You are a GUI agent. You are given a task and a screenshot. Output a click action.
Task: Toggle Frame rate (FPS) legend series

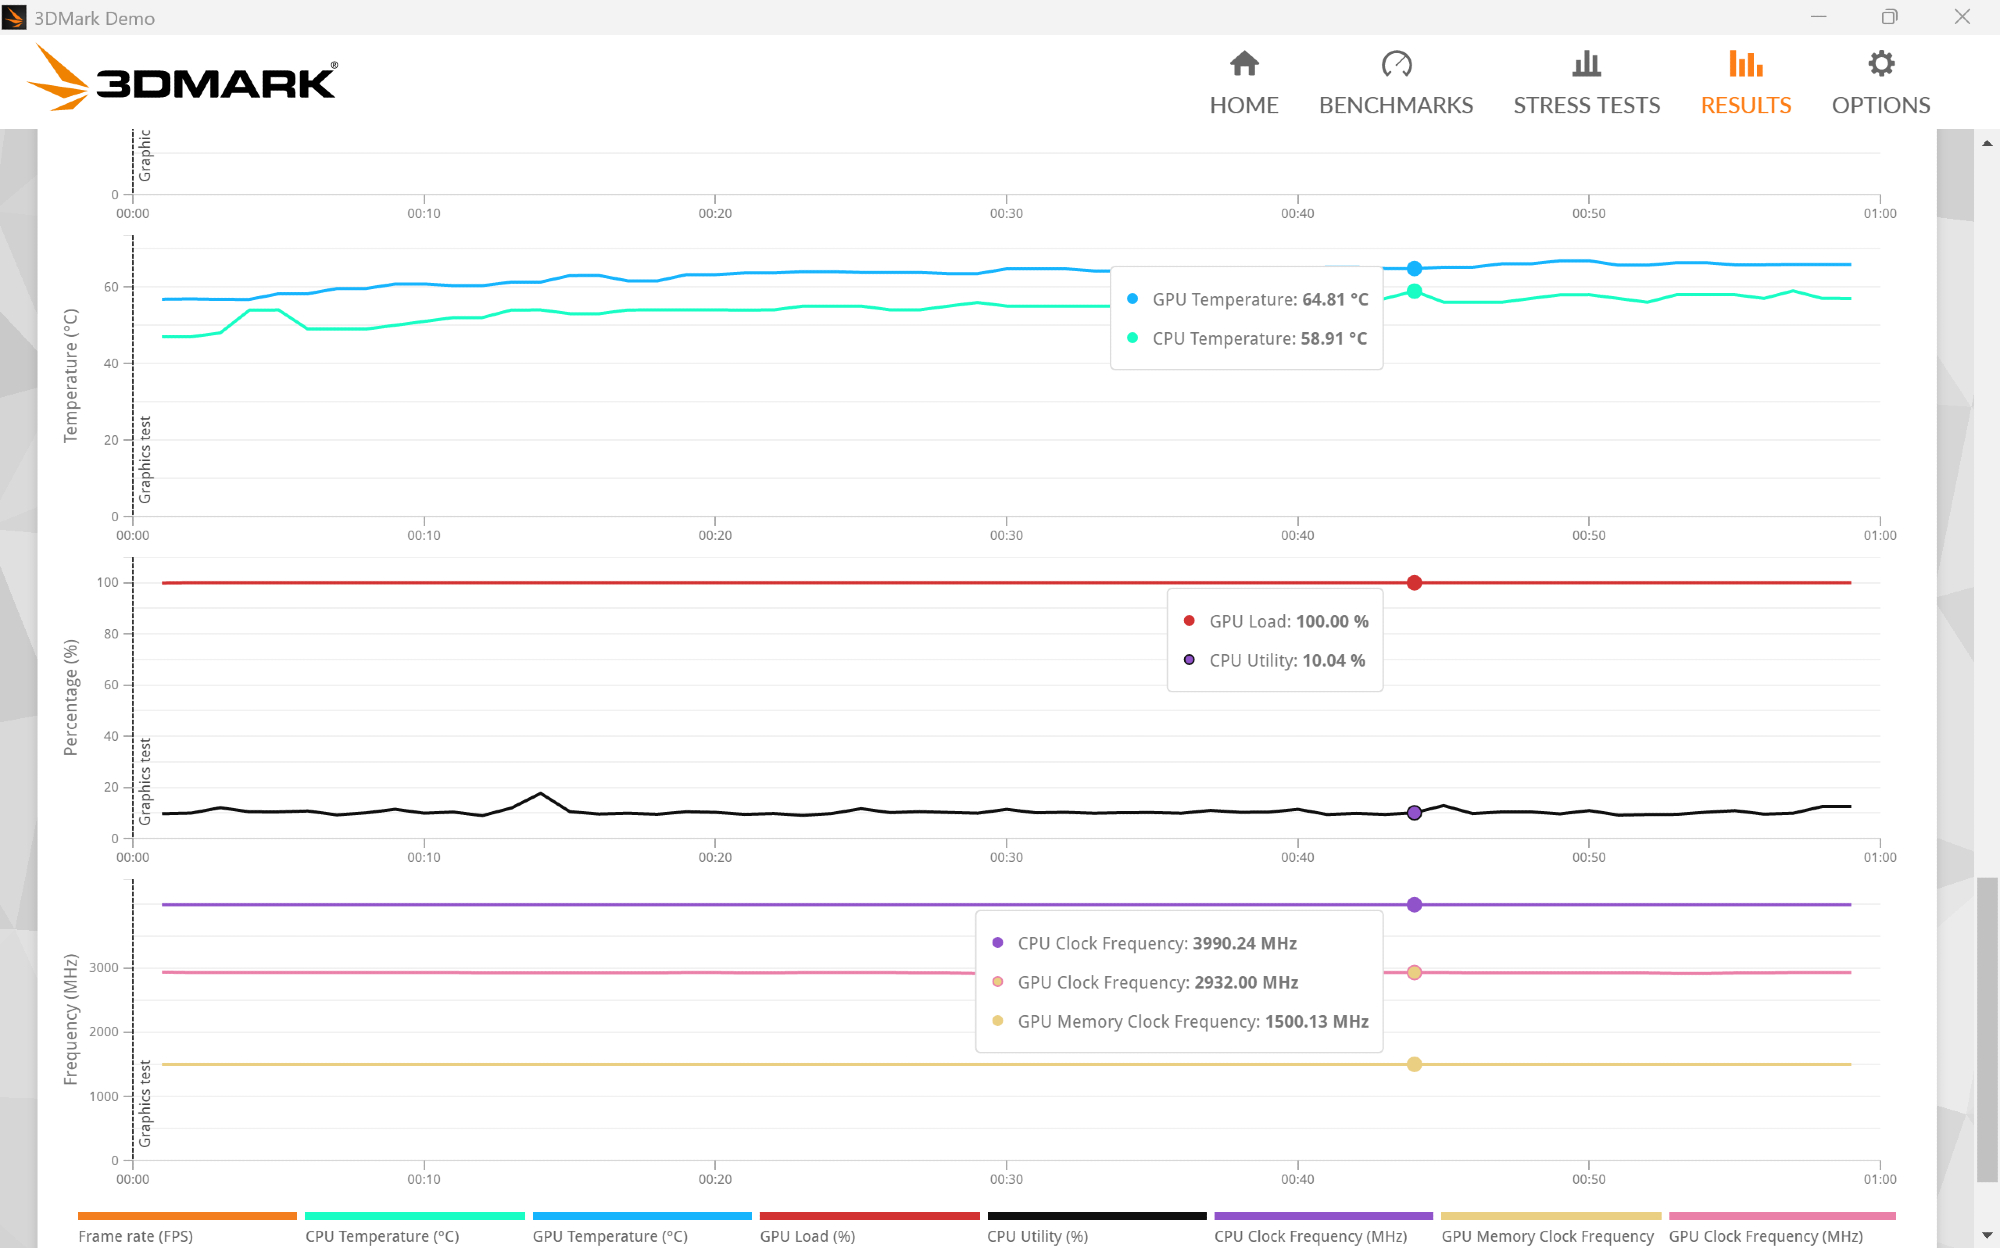(x=136, y=1236)
